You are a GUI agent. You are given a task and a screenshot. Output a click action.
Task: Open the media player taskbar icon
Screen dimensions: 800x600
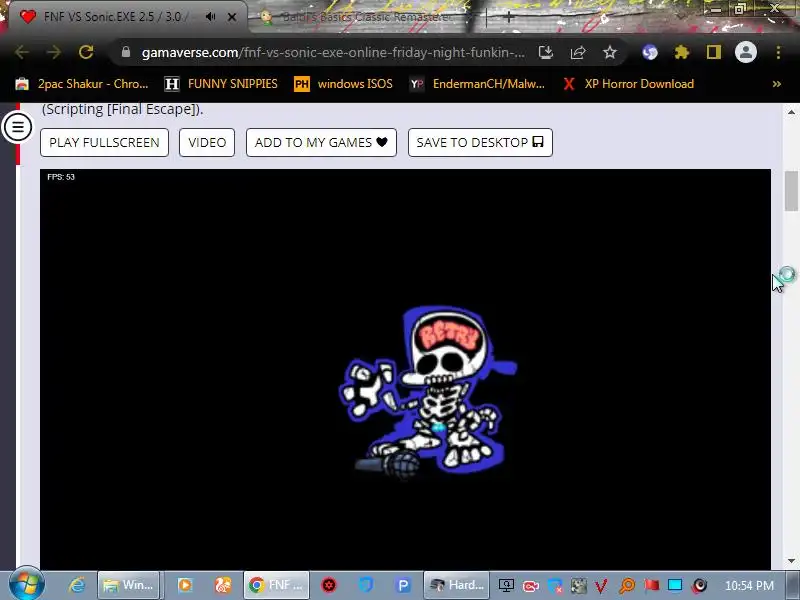185,585
